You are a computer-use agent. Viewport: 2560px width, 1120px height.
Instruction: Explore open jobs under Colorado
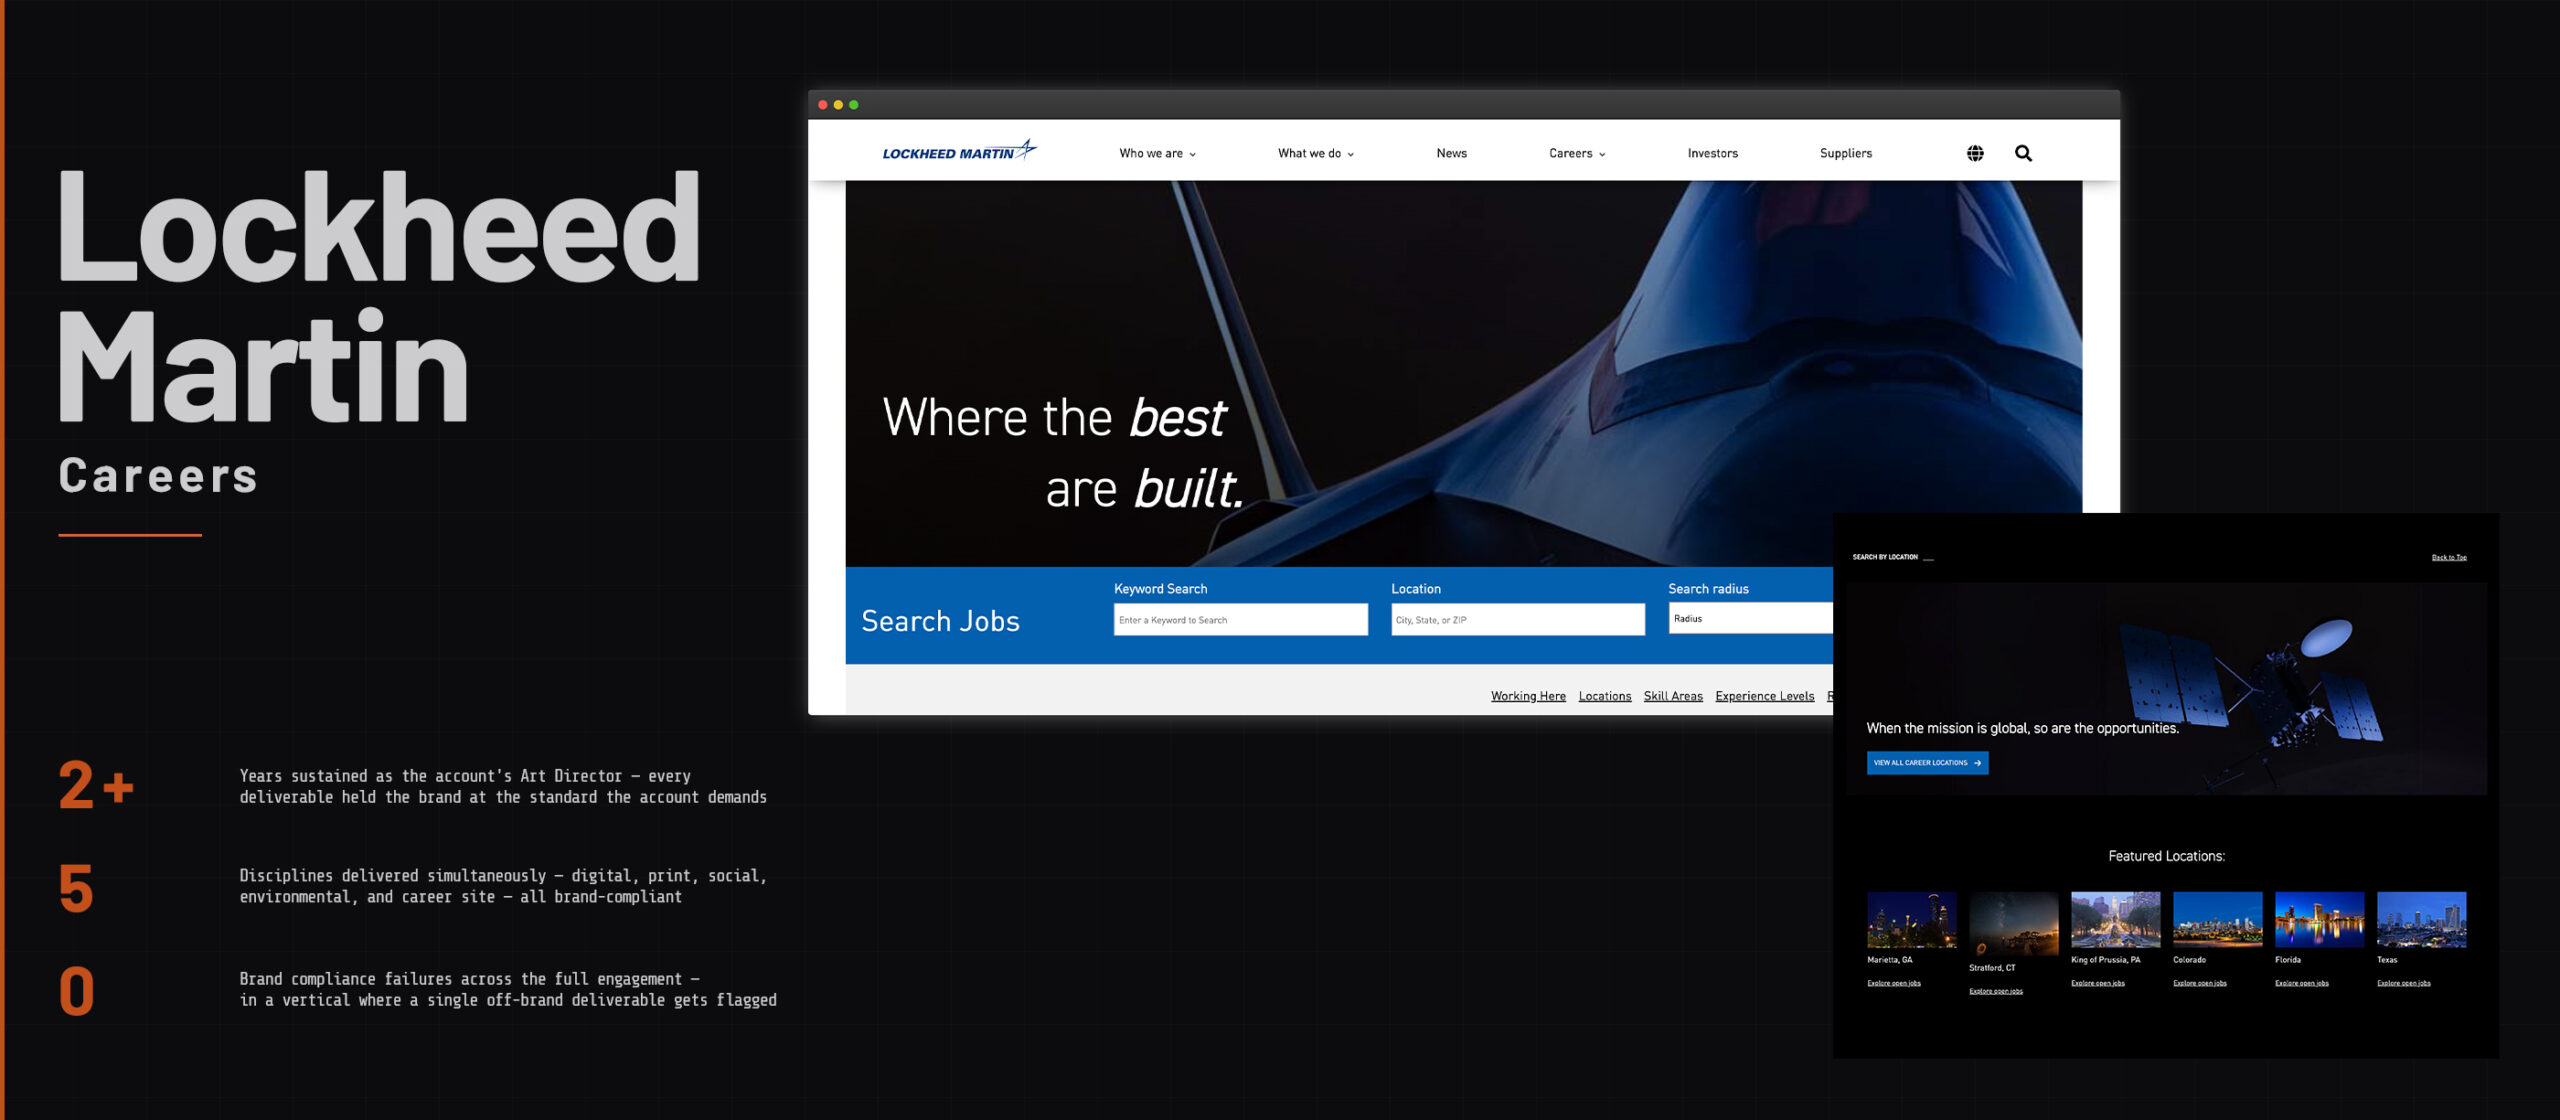(x=2199, y=983)
